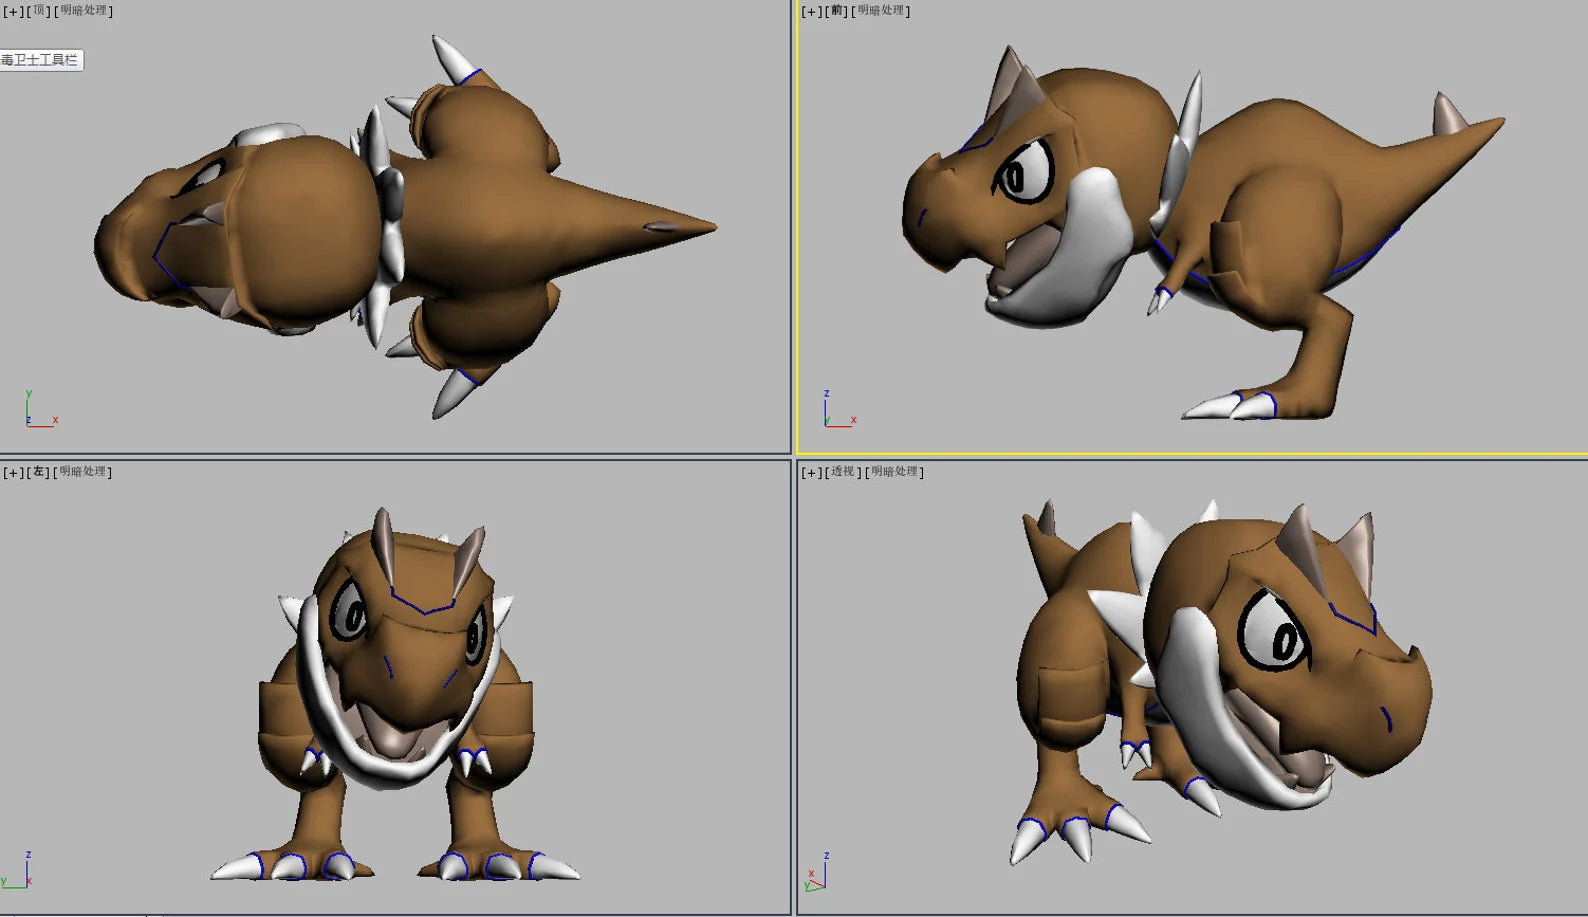This screenshot has height=917, width=1588.
Task: Open 明暗处理 shading menu in Front viewport
Action: (881, 11)
